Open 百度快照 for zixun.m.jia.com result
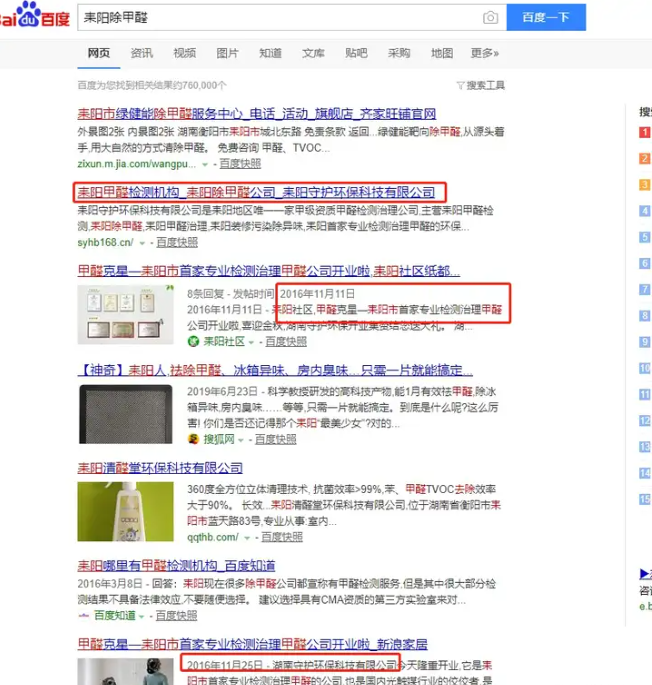Screen dimensions: 652x685 (x=240, y=164)
